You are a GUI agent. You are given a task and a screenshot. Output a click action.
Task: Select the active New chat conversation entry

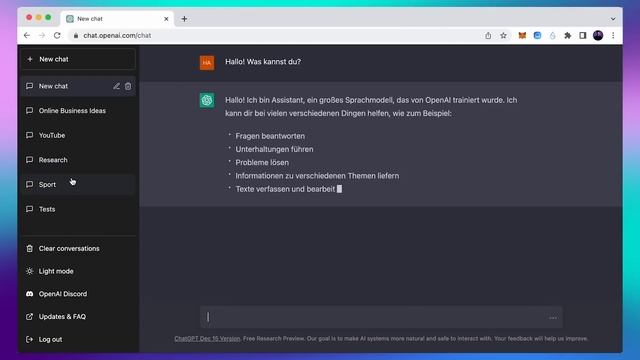(78, 86)
